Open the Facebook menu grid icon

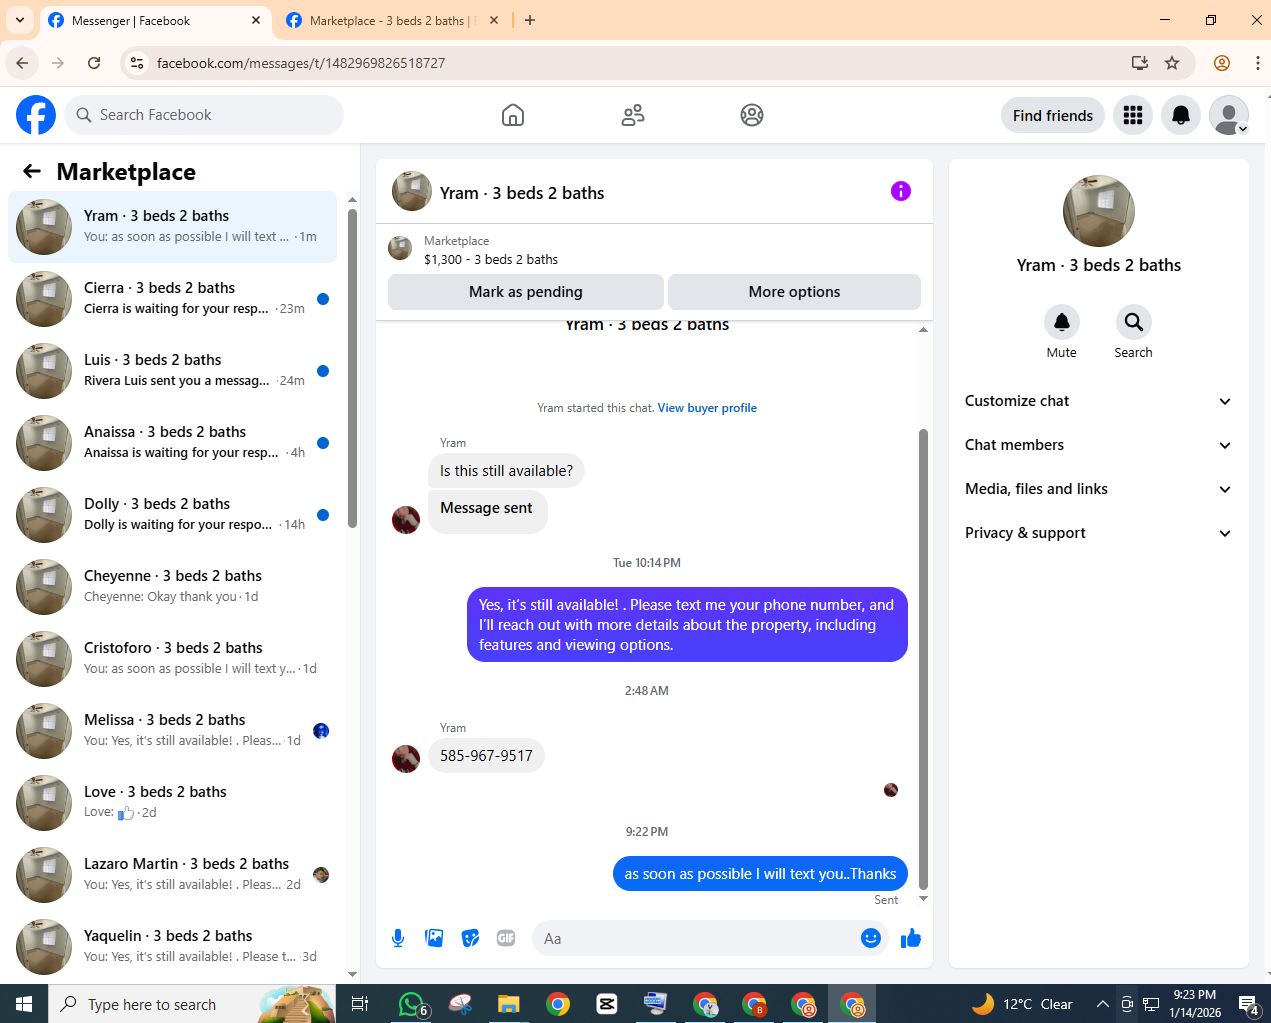1133,115
